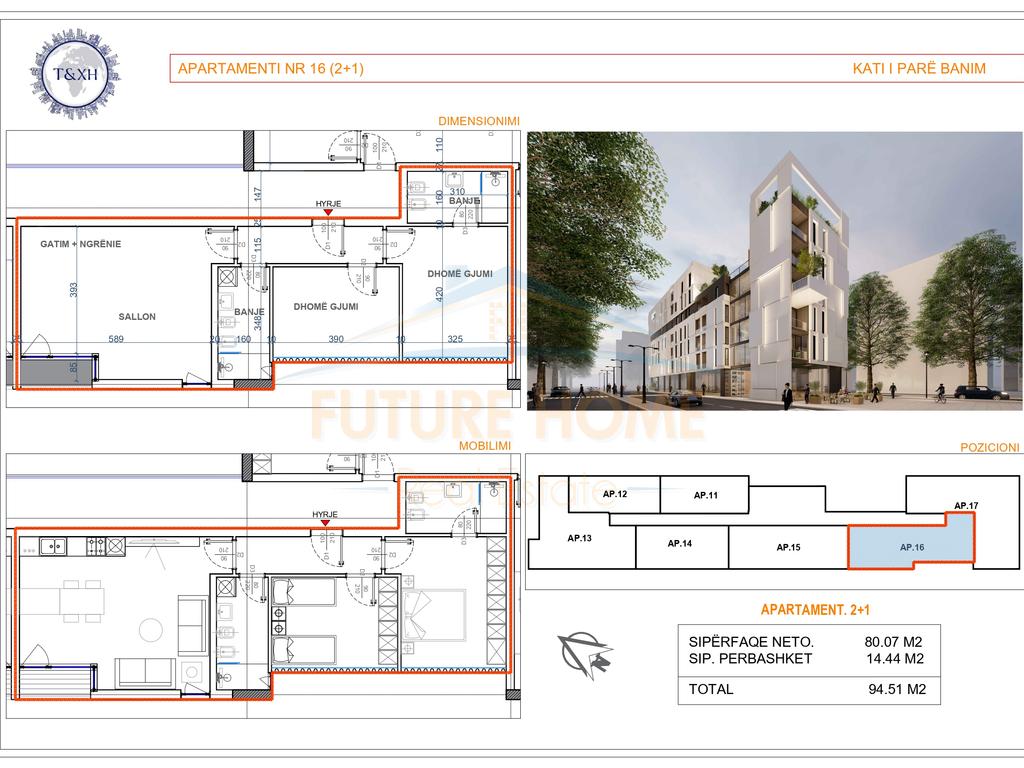Click the highlighted AP.16 unit on position map

coord(910,546)
